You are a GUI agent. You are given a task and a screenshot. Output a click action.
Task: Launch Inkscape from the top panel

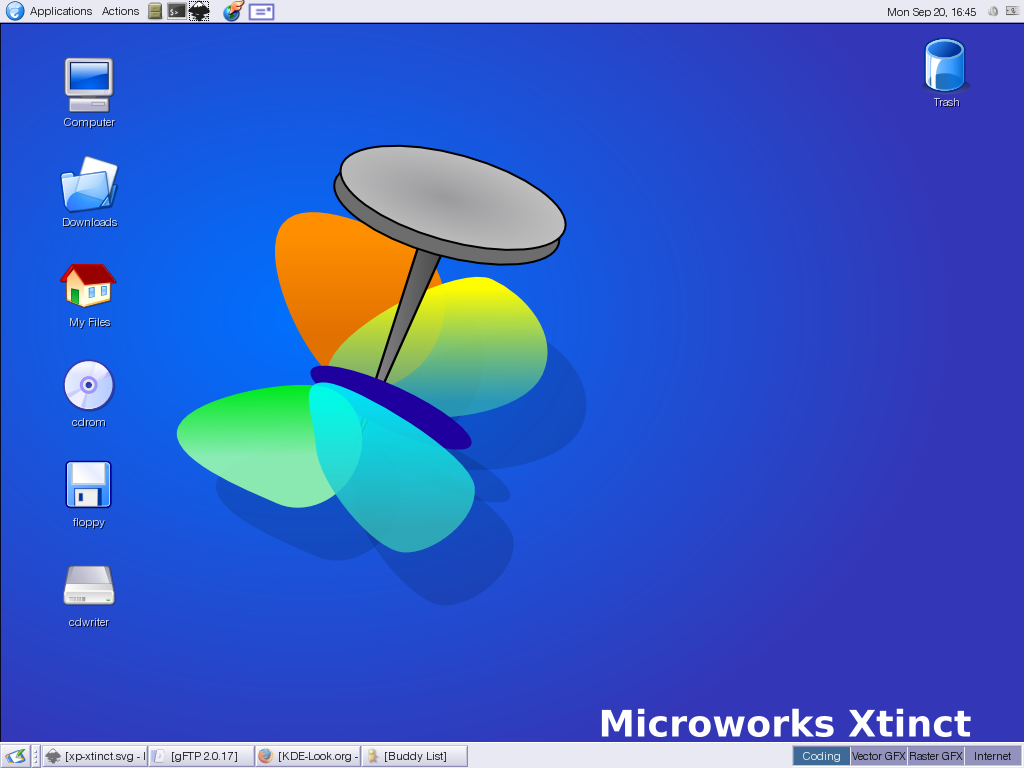[x=199, y=11]
